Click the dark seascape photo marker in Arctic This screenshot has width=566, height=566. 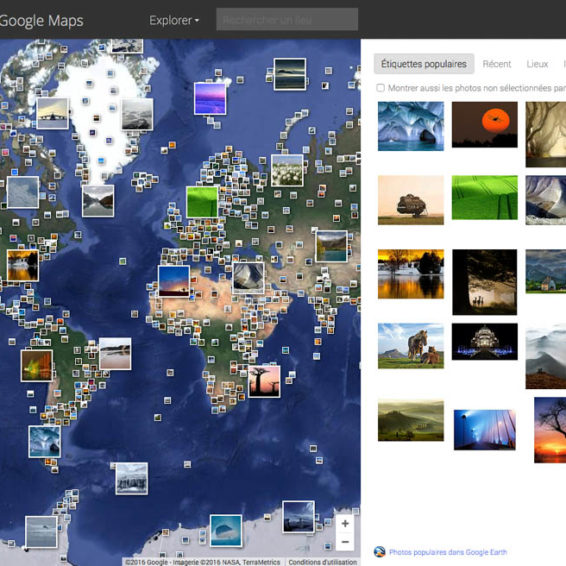pos(290,74)
